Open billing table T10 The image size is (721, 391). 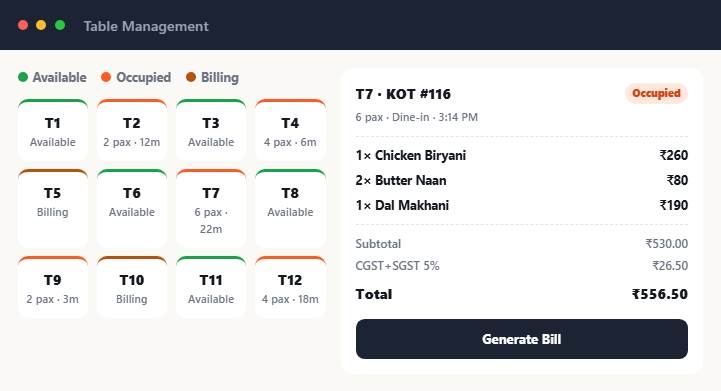pyautogui.click(x=132, y=287)
